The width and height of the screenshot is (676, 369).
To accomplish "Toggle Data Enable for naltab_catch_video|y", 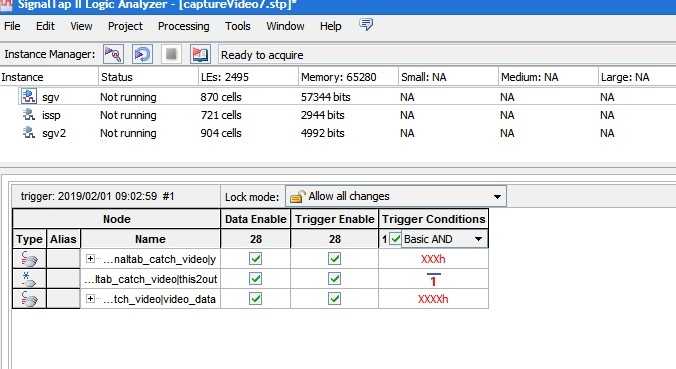I will pyautogui.click(x=256, y=259).
